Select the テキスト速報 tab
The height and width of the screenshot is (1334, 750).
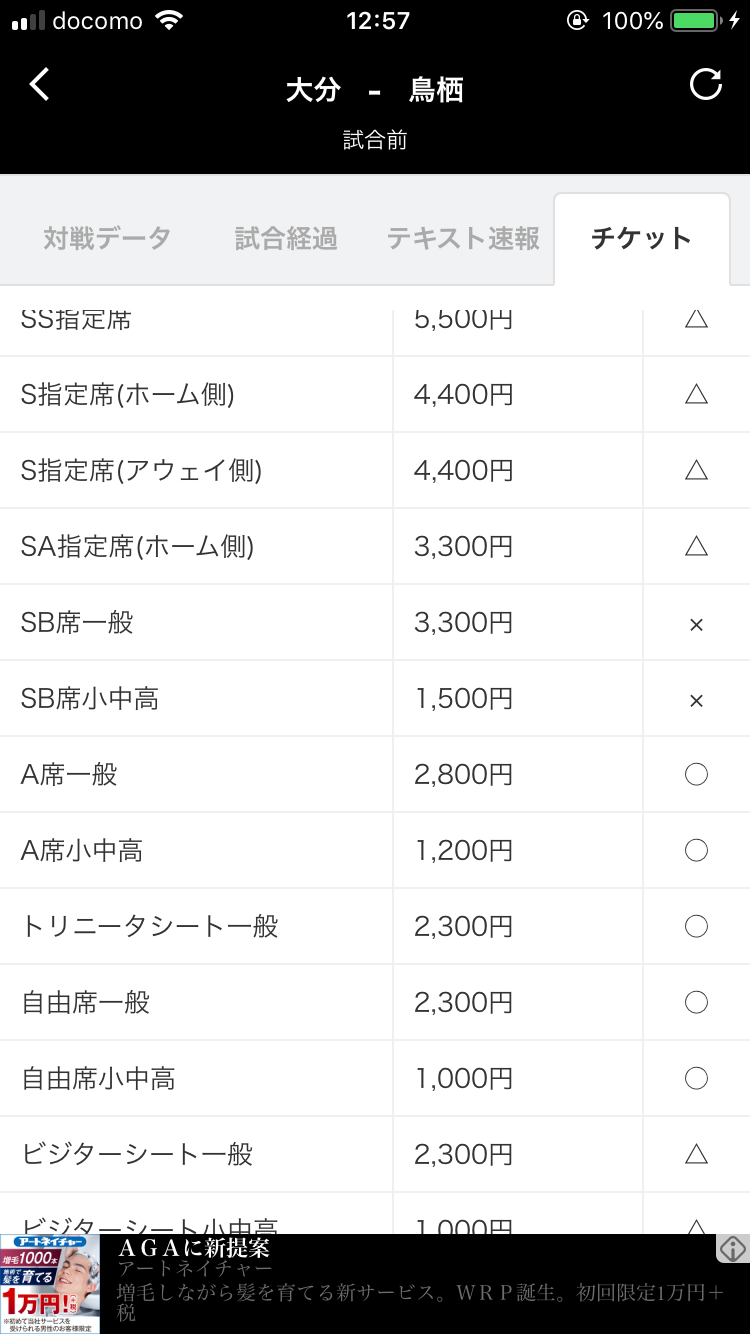point(463,239)
